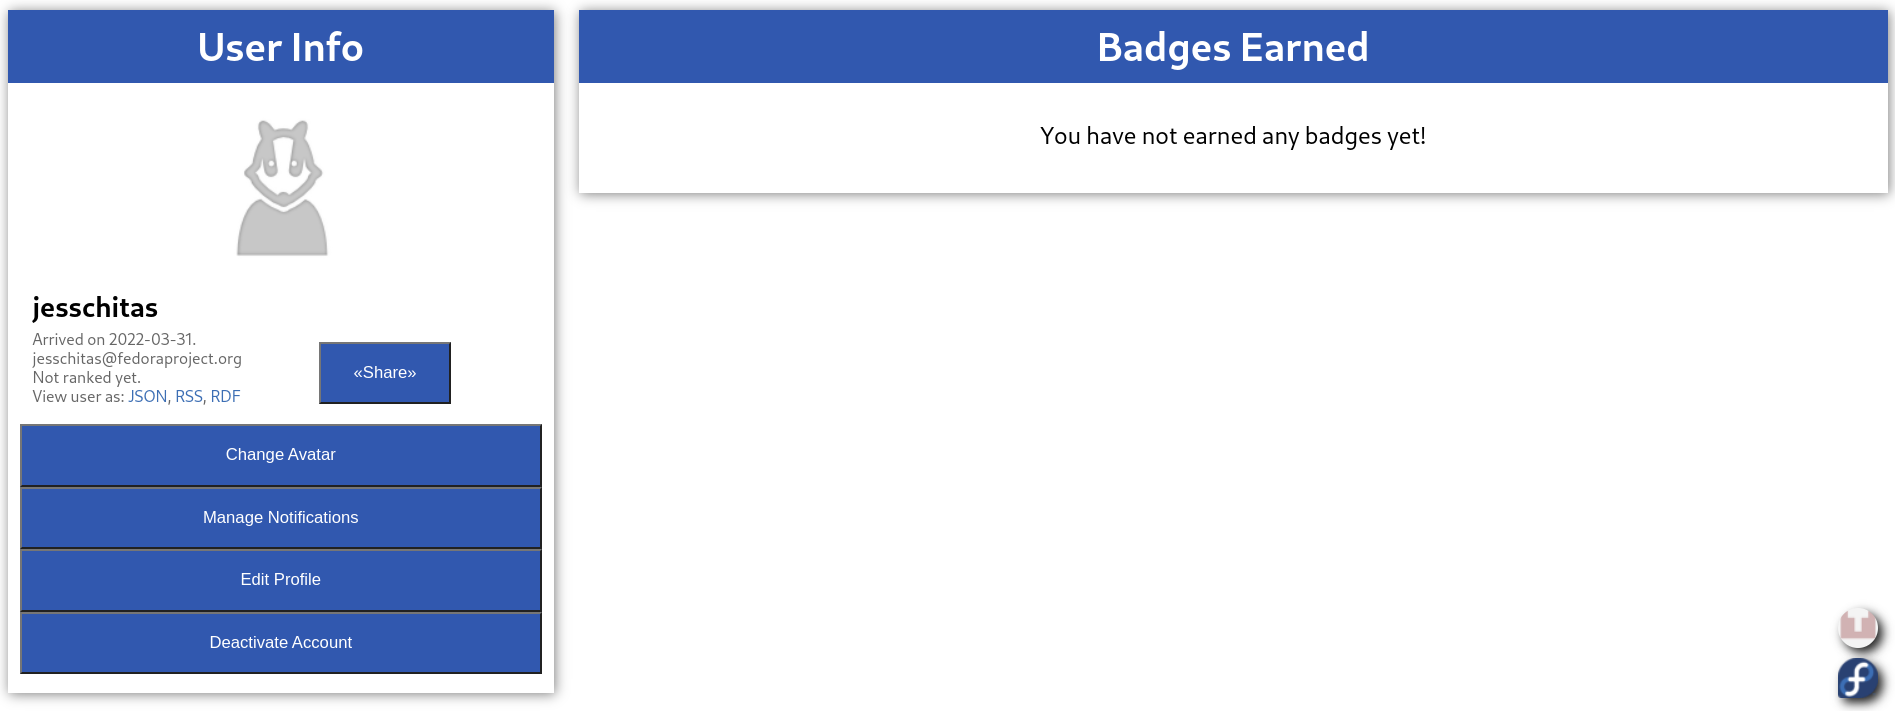Open the Share button for jesschitas

(x=385, y=373)
